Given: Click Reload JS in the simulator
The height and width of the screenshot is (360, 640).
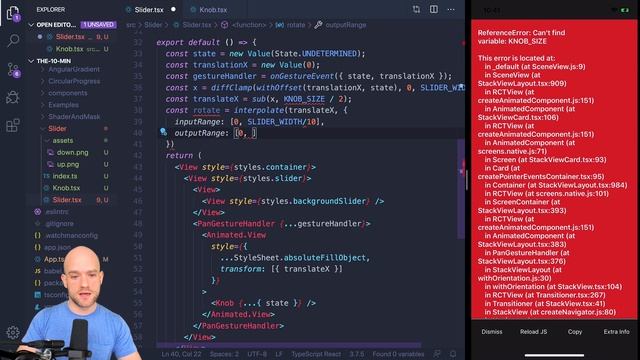Looking at the screenshot, I should click(x=533, y=332).
